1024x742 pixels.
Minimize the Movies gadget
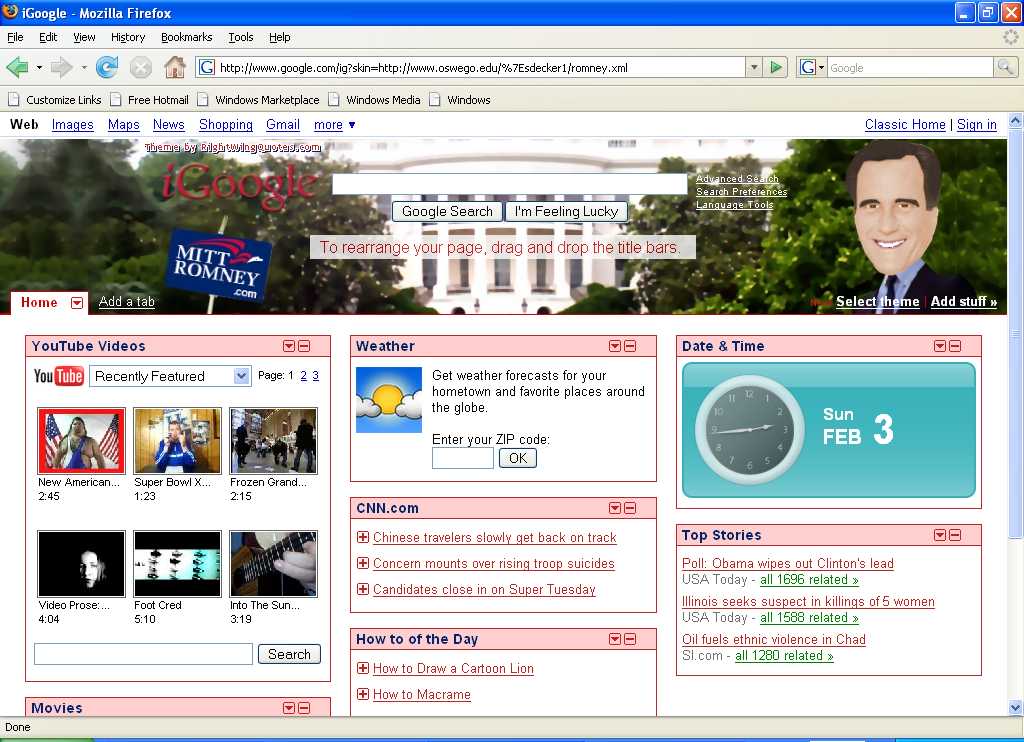click(x=304, y=708)
